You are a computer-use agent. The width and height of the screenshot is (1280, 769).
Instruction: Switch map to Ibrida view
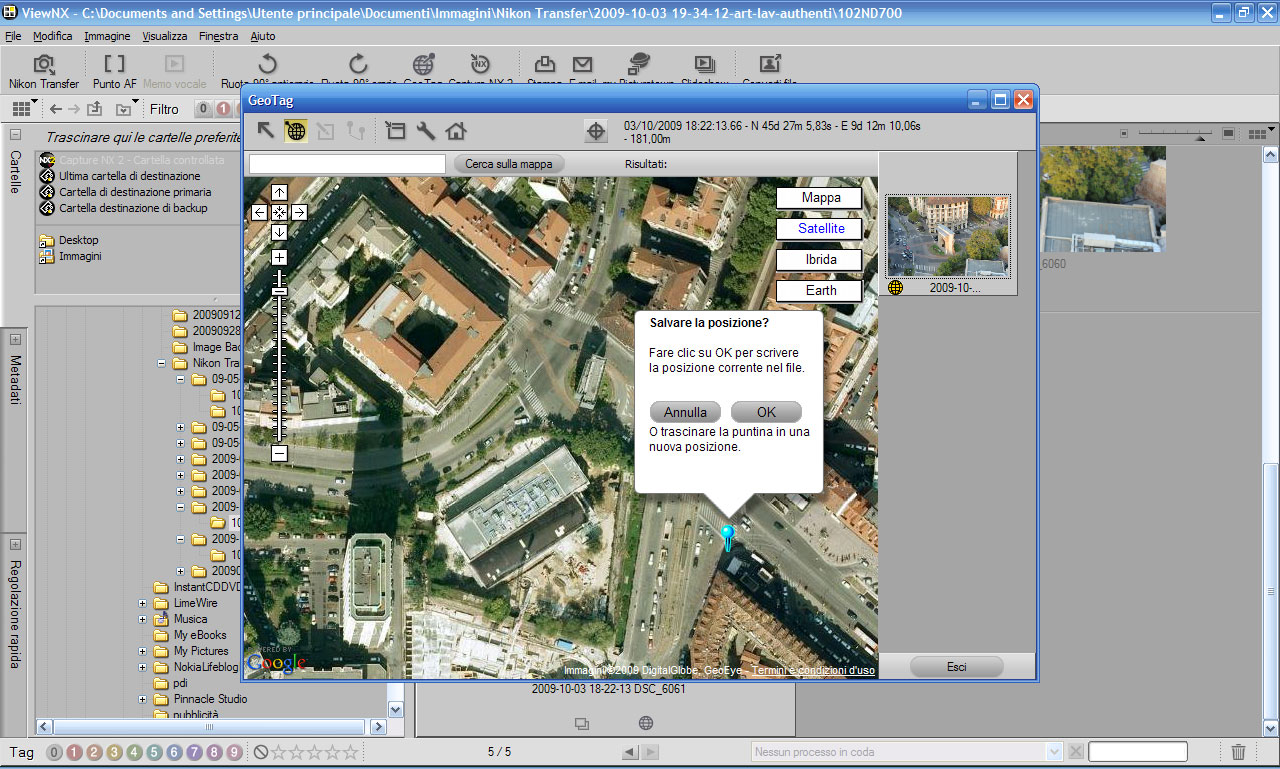820,260
